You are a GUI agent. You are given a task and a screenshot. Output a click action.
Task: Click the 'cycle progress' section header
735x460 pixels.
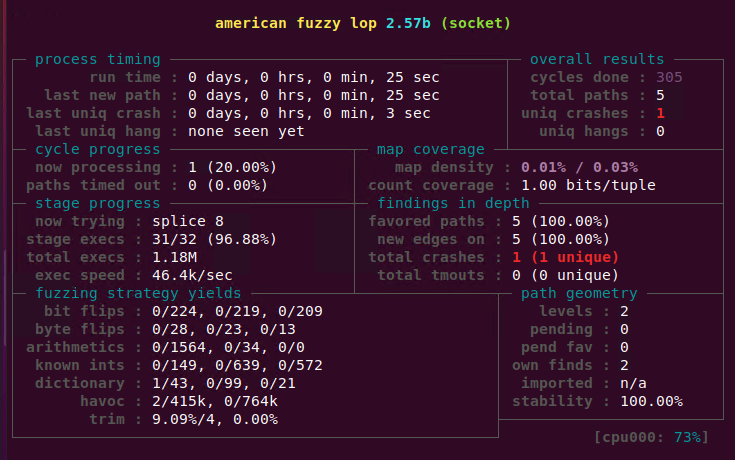point(98,149)
